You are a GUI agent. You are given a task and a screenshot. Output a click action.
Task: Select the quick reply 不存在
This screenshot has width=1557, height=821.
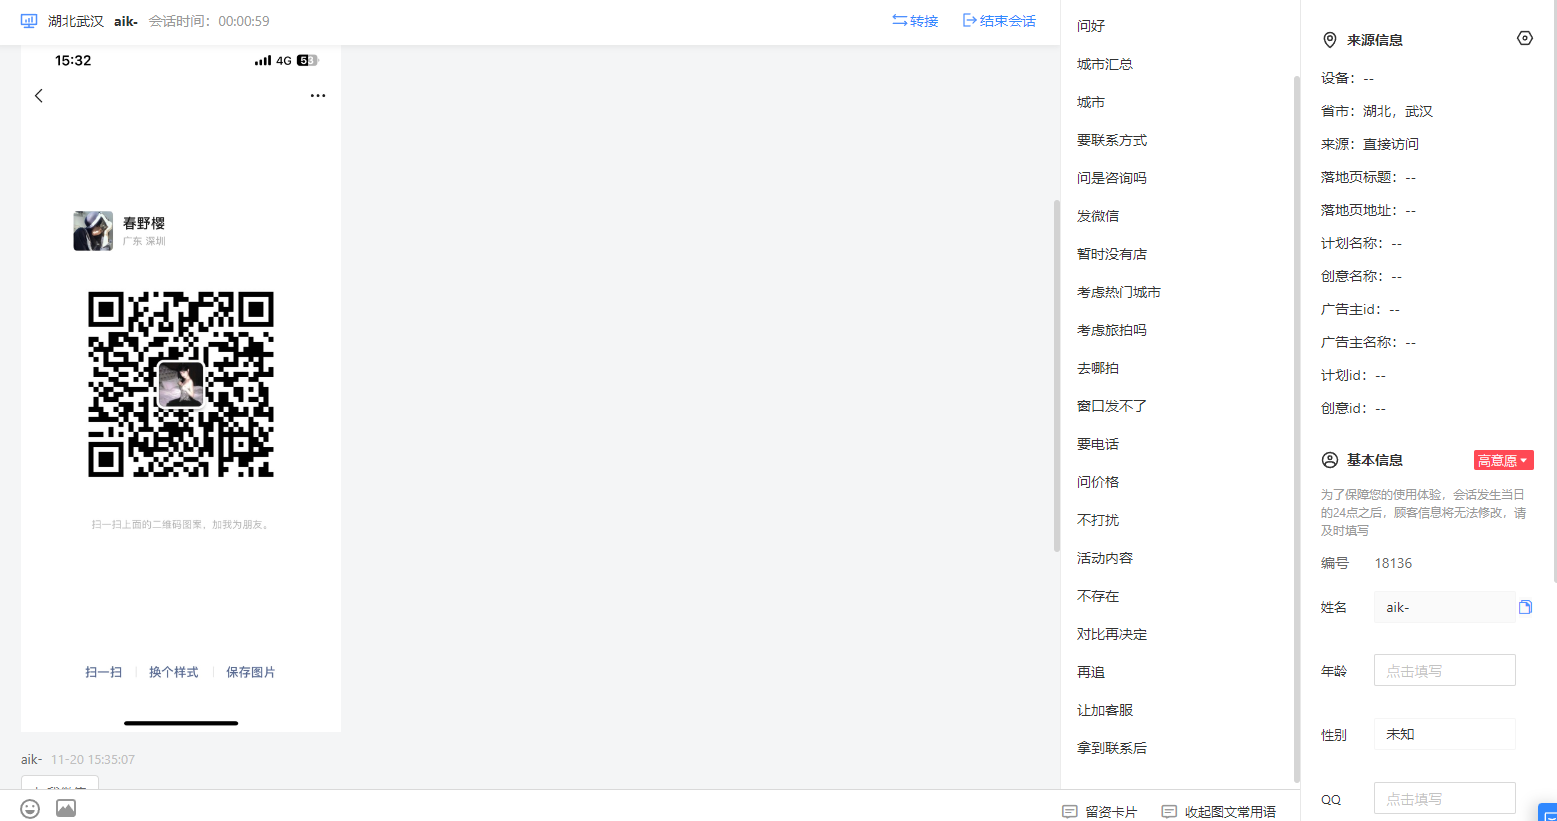coord(1098,596)
